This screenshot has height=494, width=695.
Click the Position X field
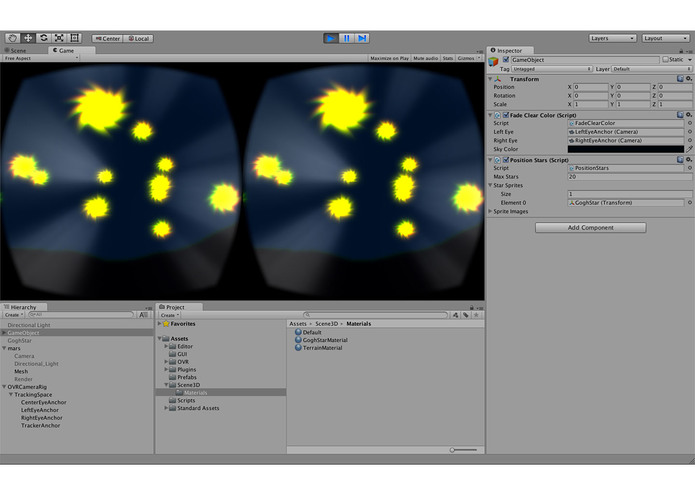590,87
